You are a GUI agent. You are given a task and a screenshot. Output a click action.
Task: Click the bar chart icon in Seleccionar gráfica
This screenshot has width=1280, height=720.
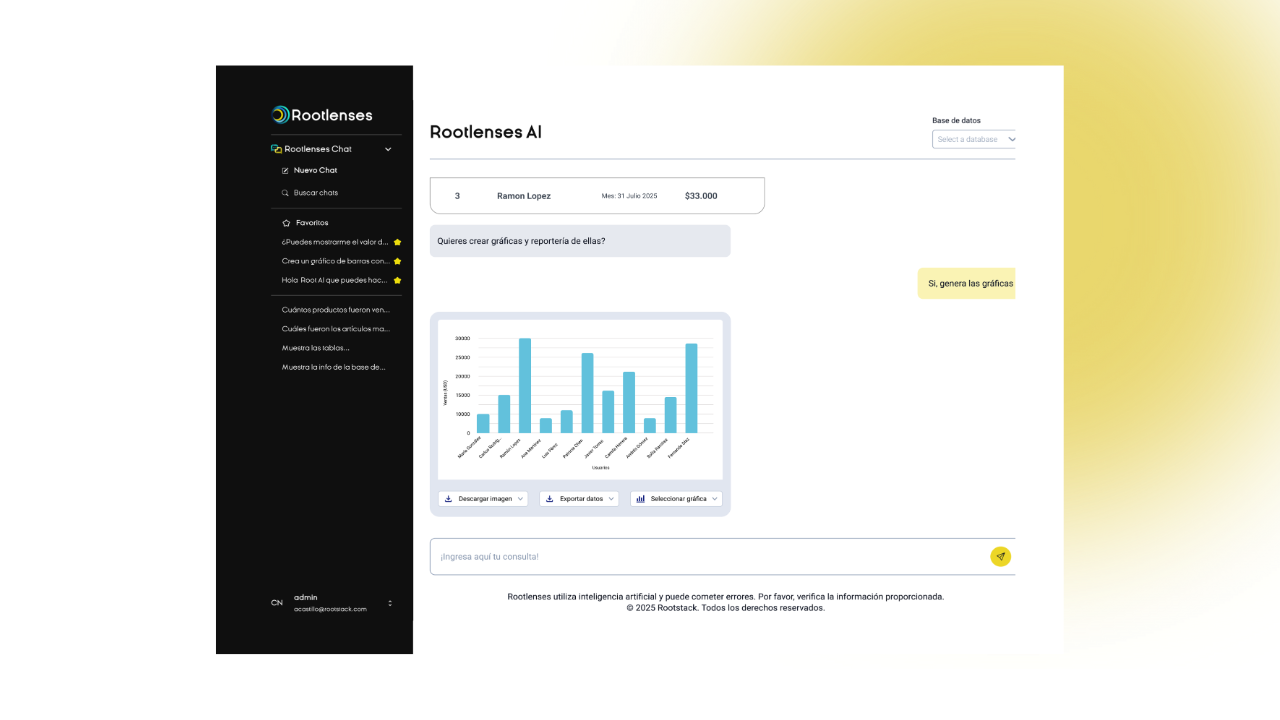tap(640, 498)
